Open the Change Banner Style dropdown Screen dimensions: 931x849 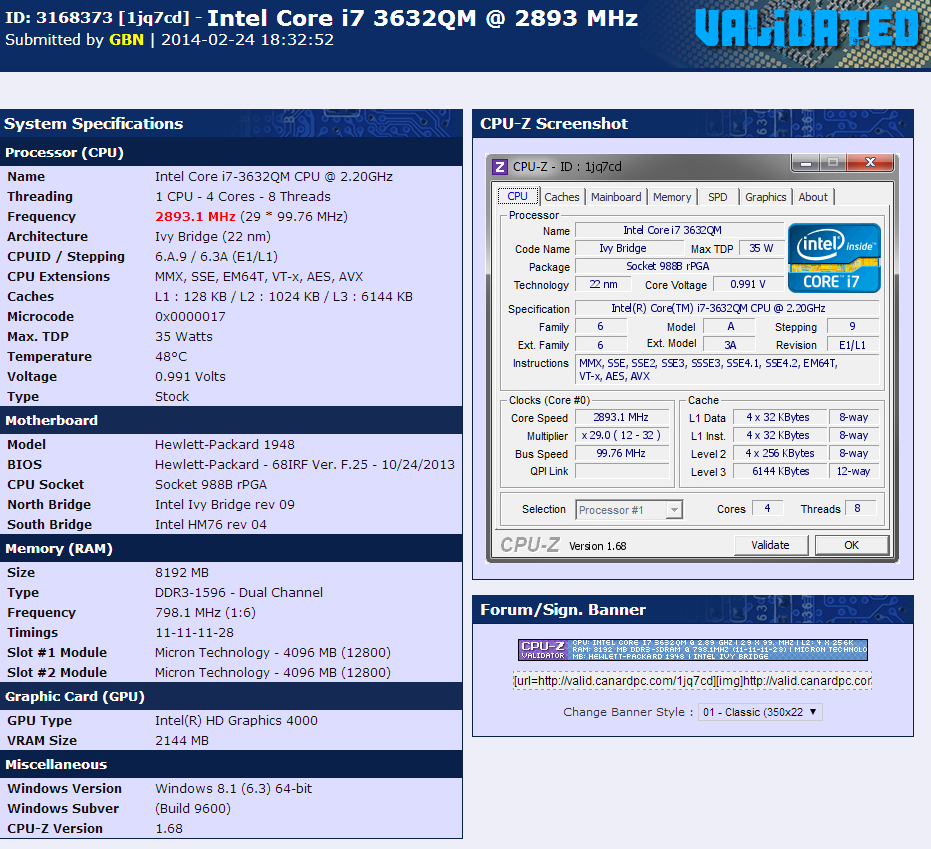pos(760,712)
